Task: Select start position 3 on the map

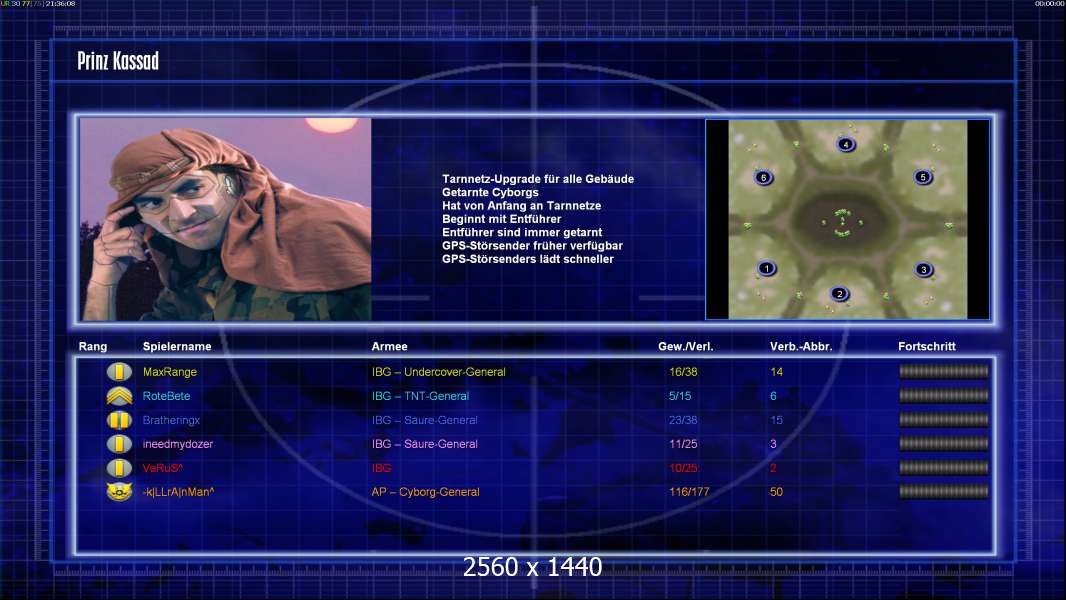Action: [x=923, y=270]
